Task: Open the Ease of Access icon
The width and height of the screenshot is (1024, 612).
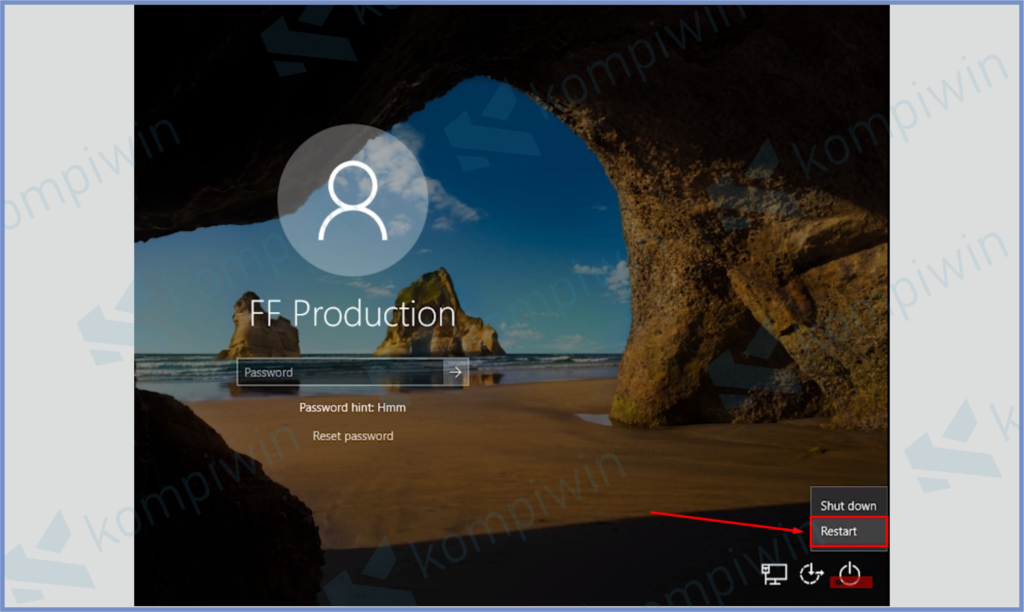Action: [x=811, y=573]
